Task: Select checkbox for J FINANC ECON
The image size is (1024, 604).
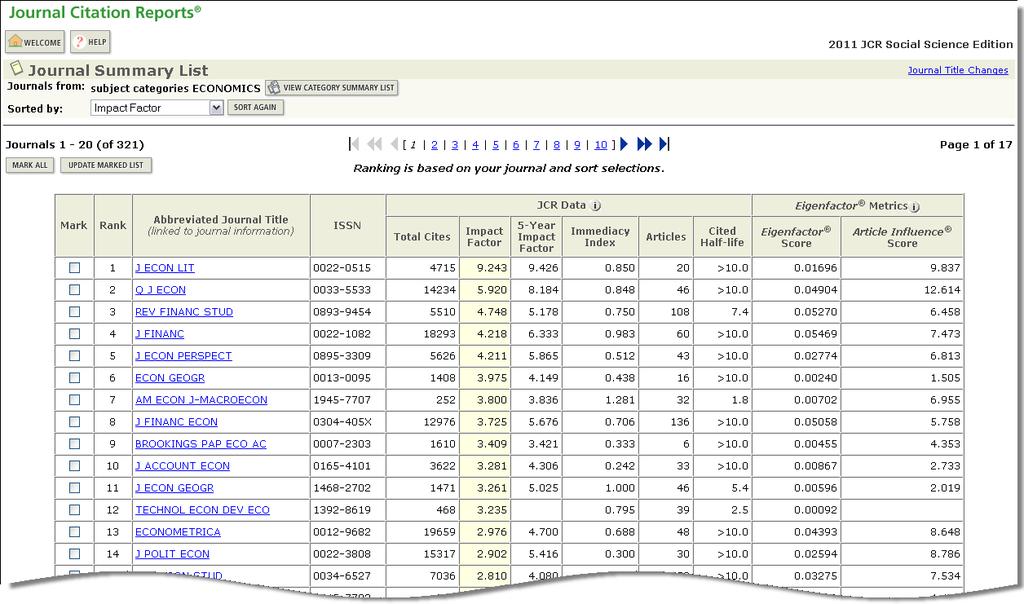Action: pos(74,422)
